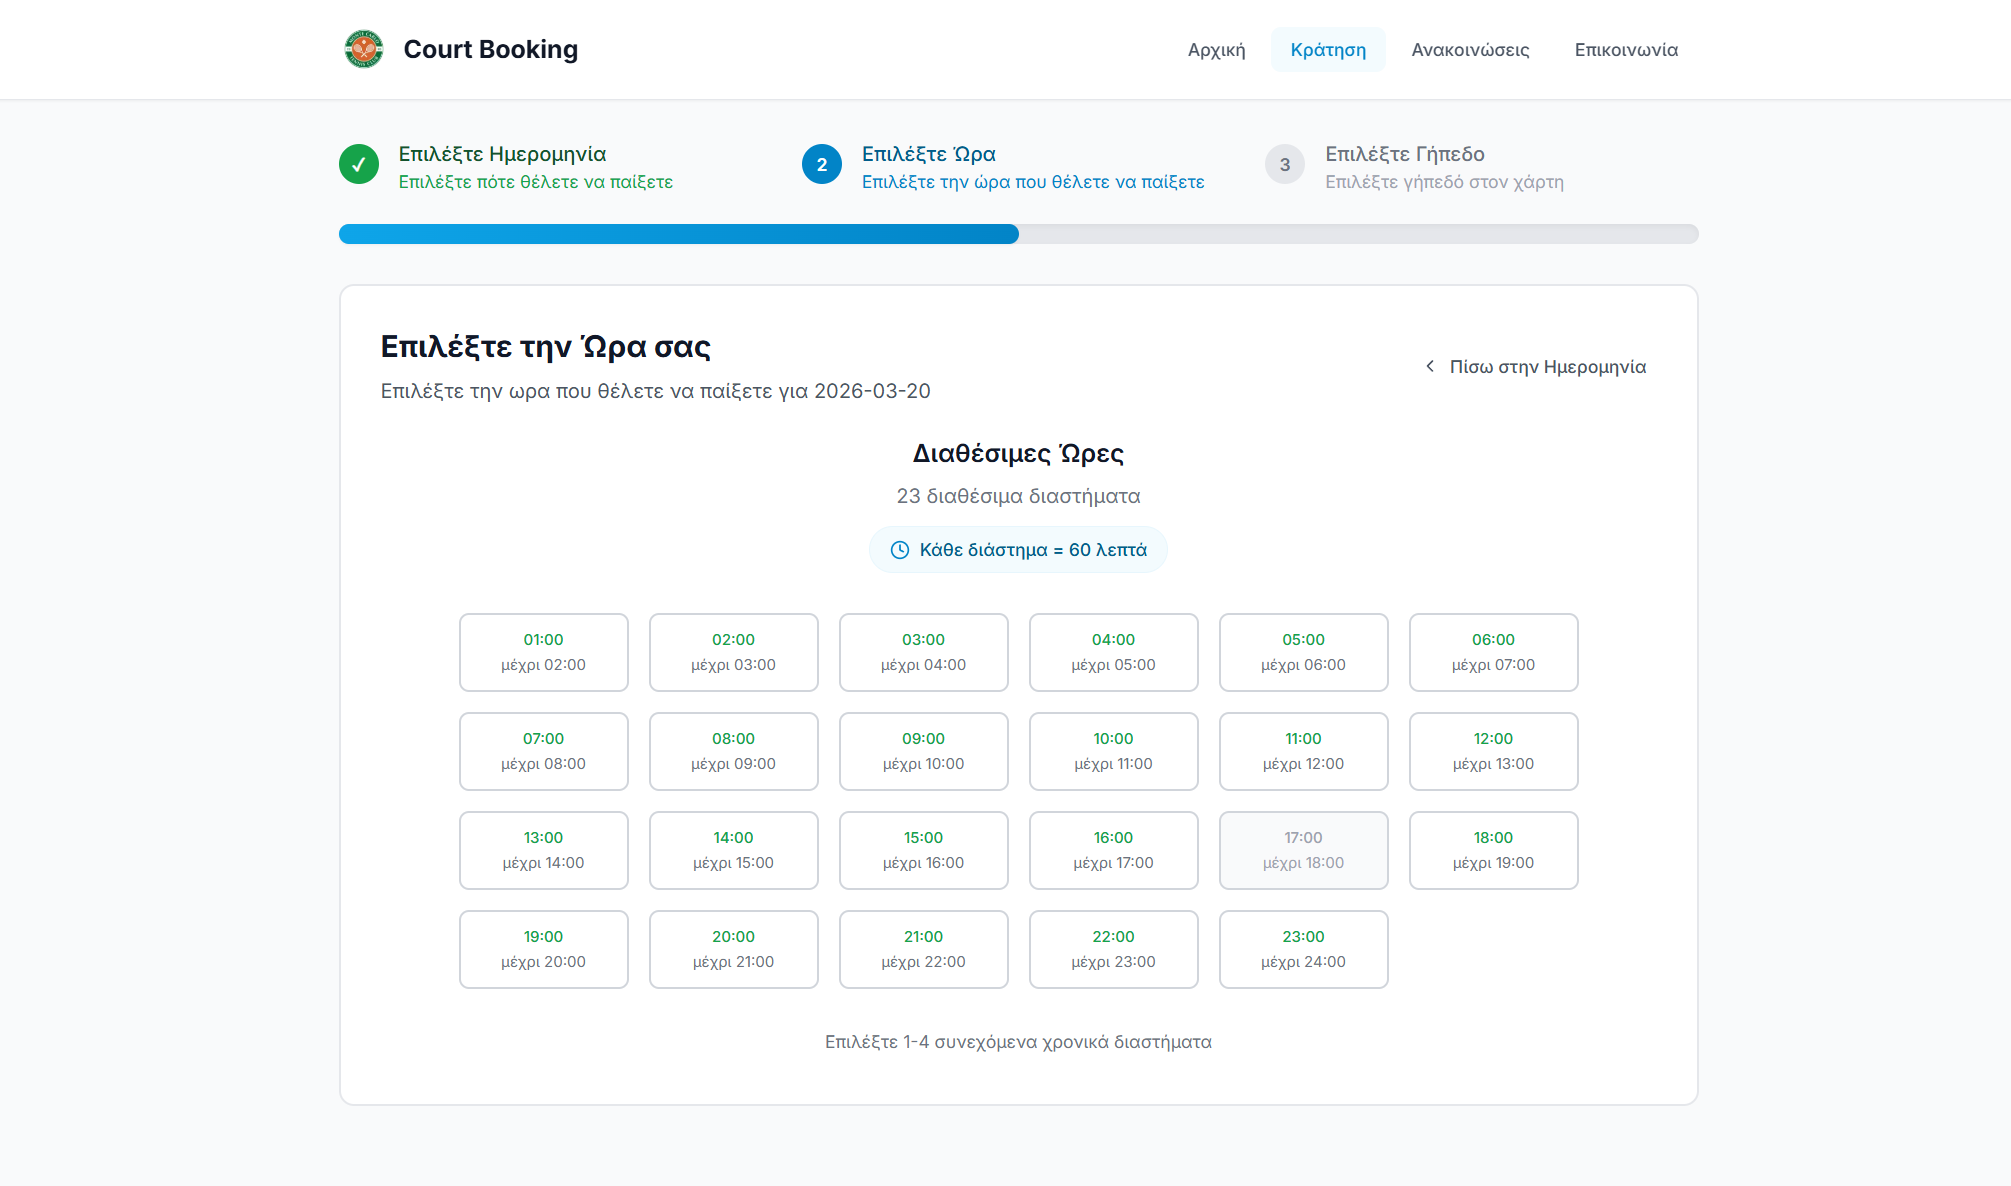Go back via Πίσω στην Ημερομηνία

pos(1535,367)
